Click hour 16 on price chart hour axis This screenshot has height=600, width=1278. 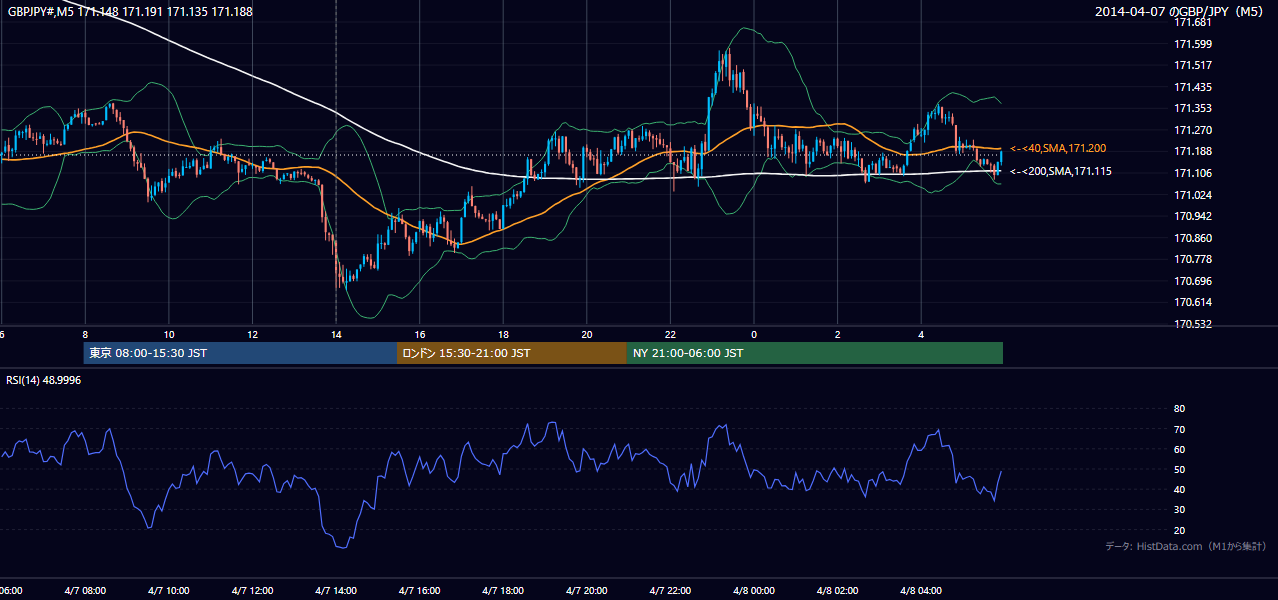[420, 334]
